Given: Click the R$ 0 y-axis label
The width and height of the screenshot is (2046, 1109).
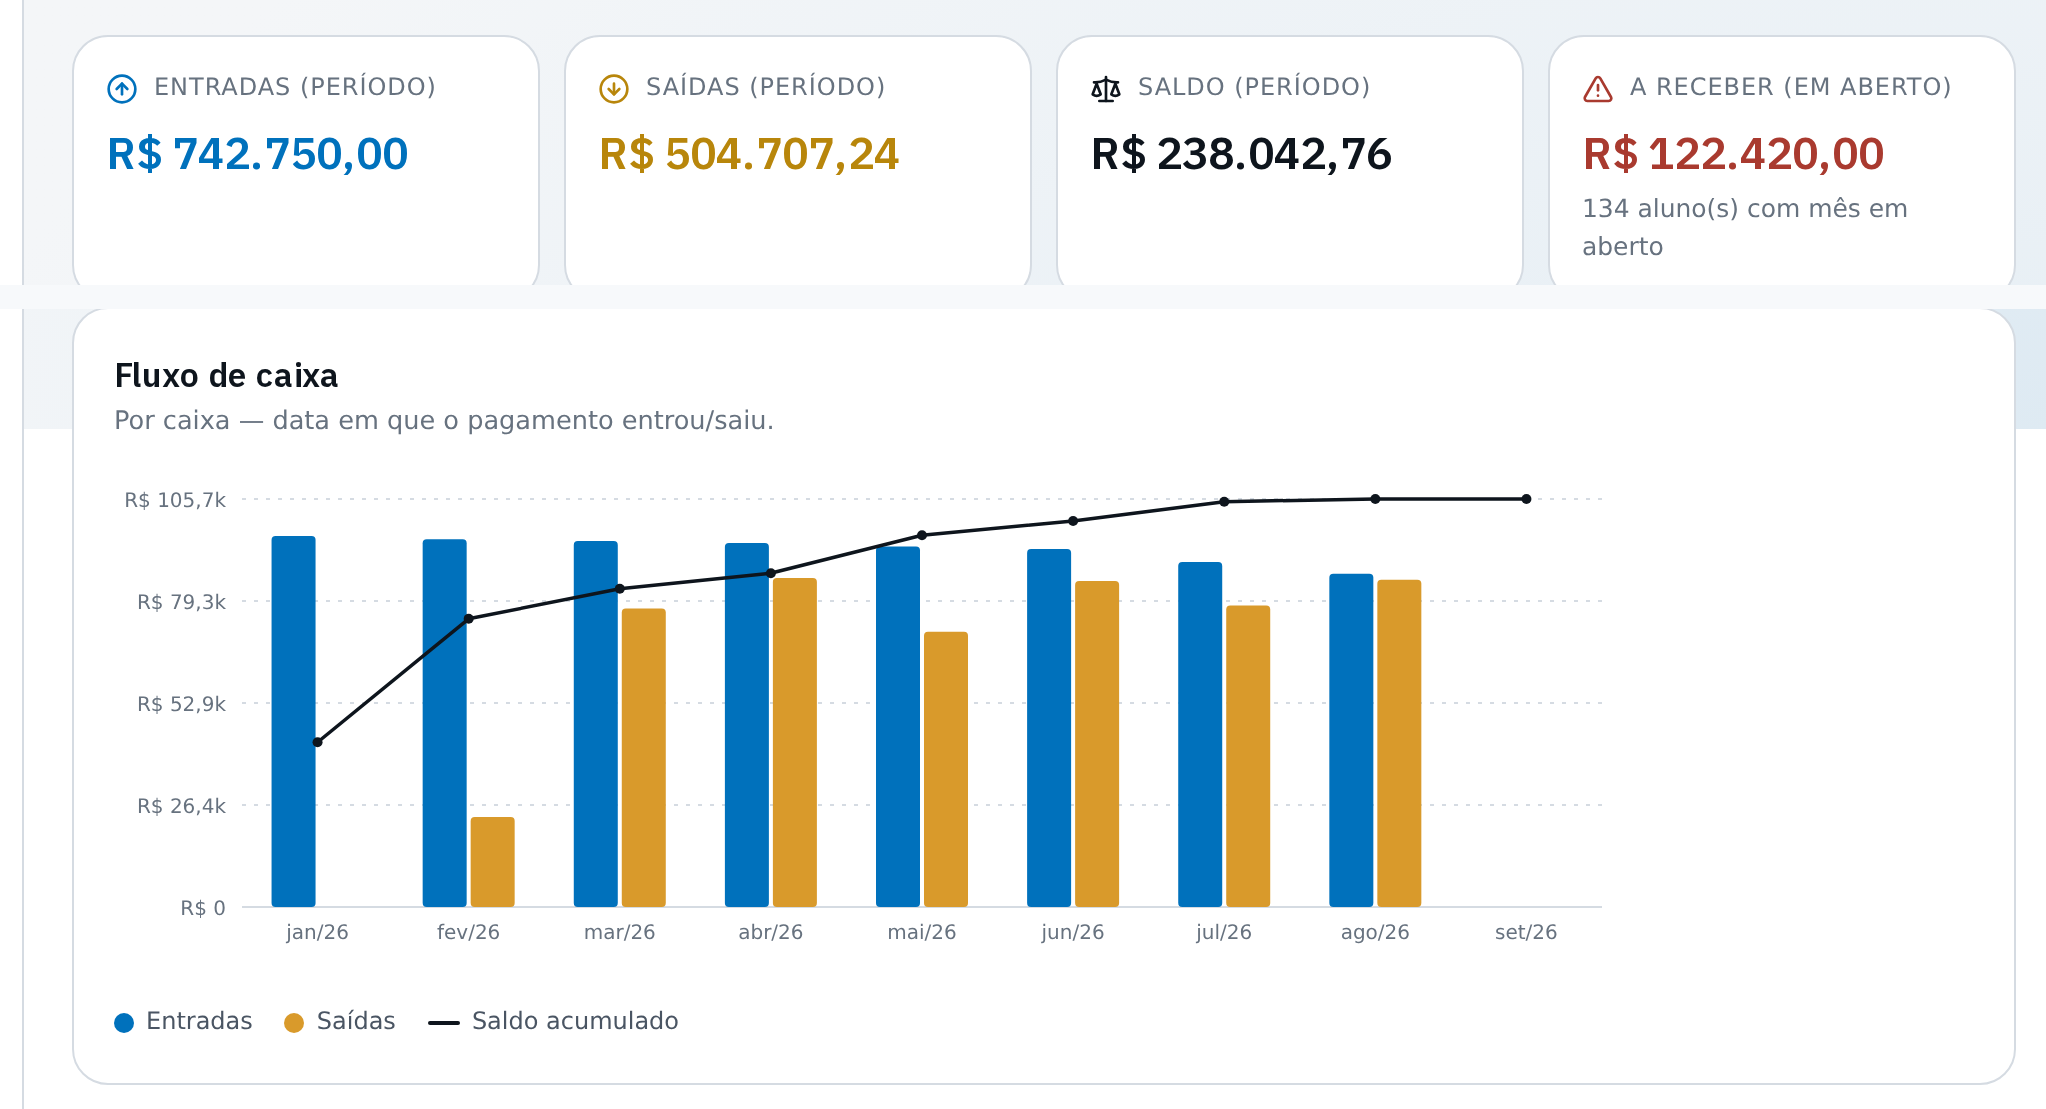Looking at the screenshot, I should [203, 908].
